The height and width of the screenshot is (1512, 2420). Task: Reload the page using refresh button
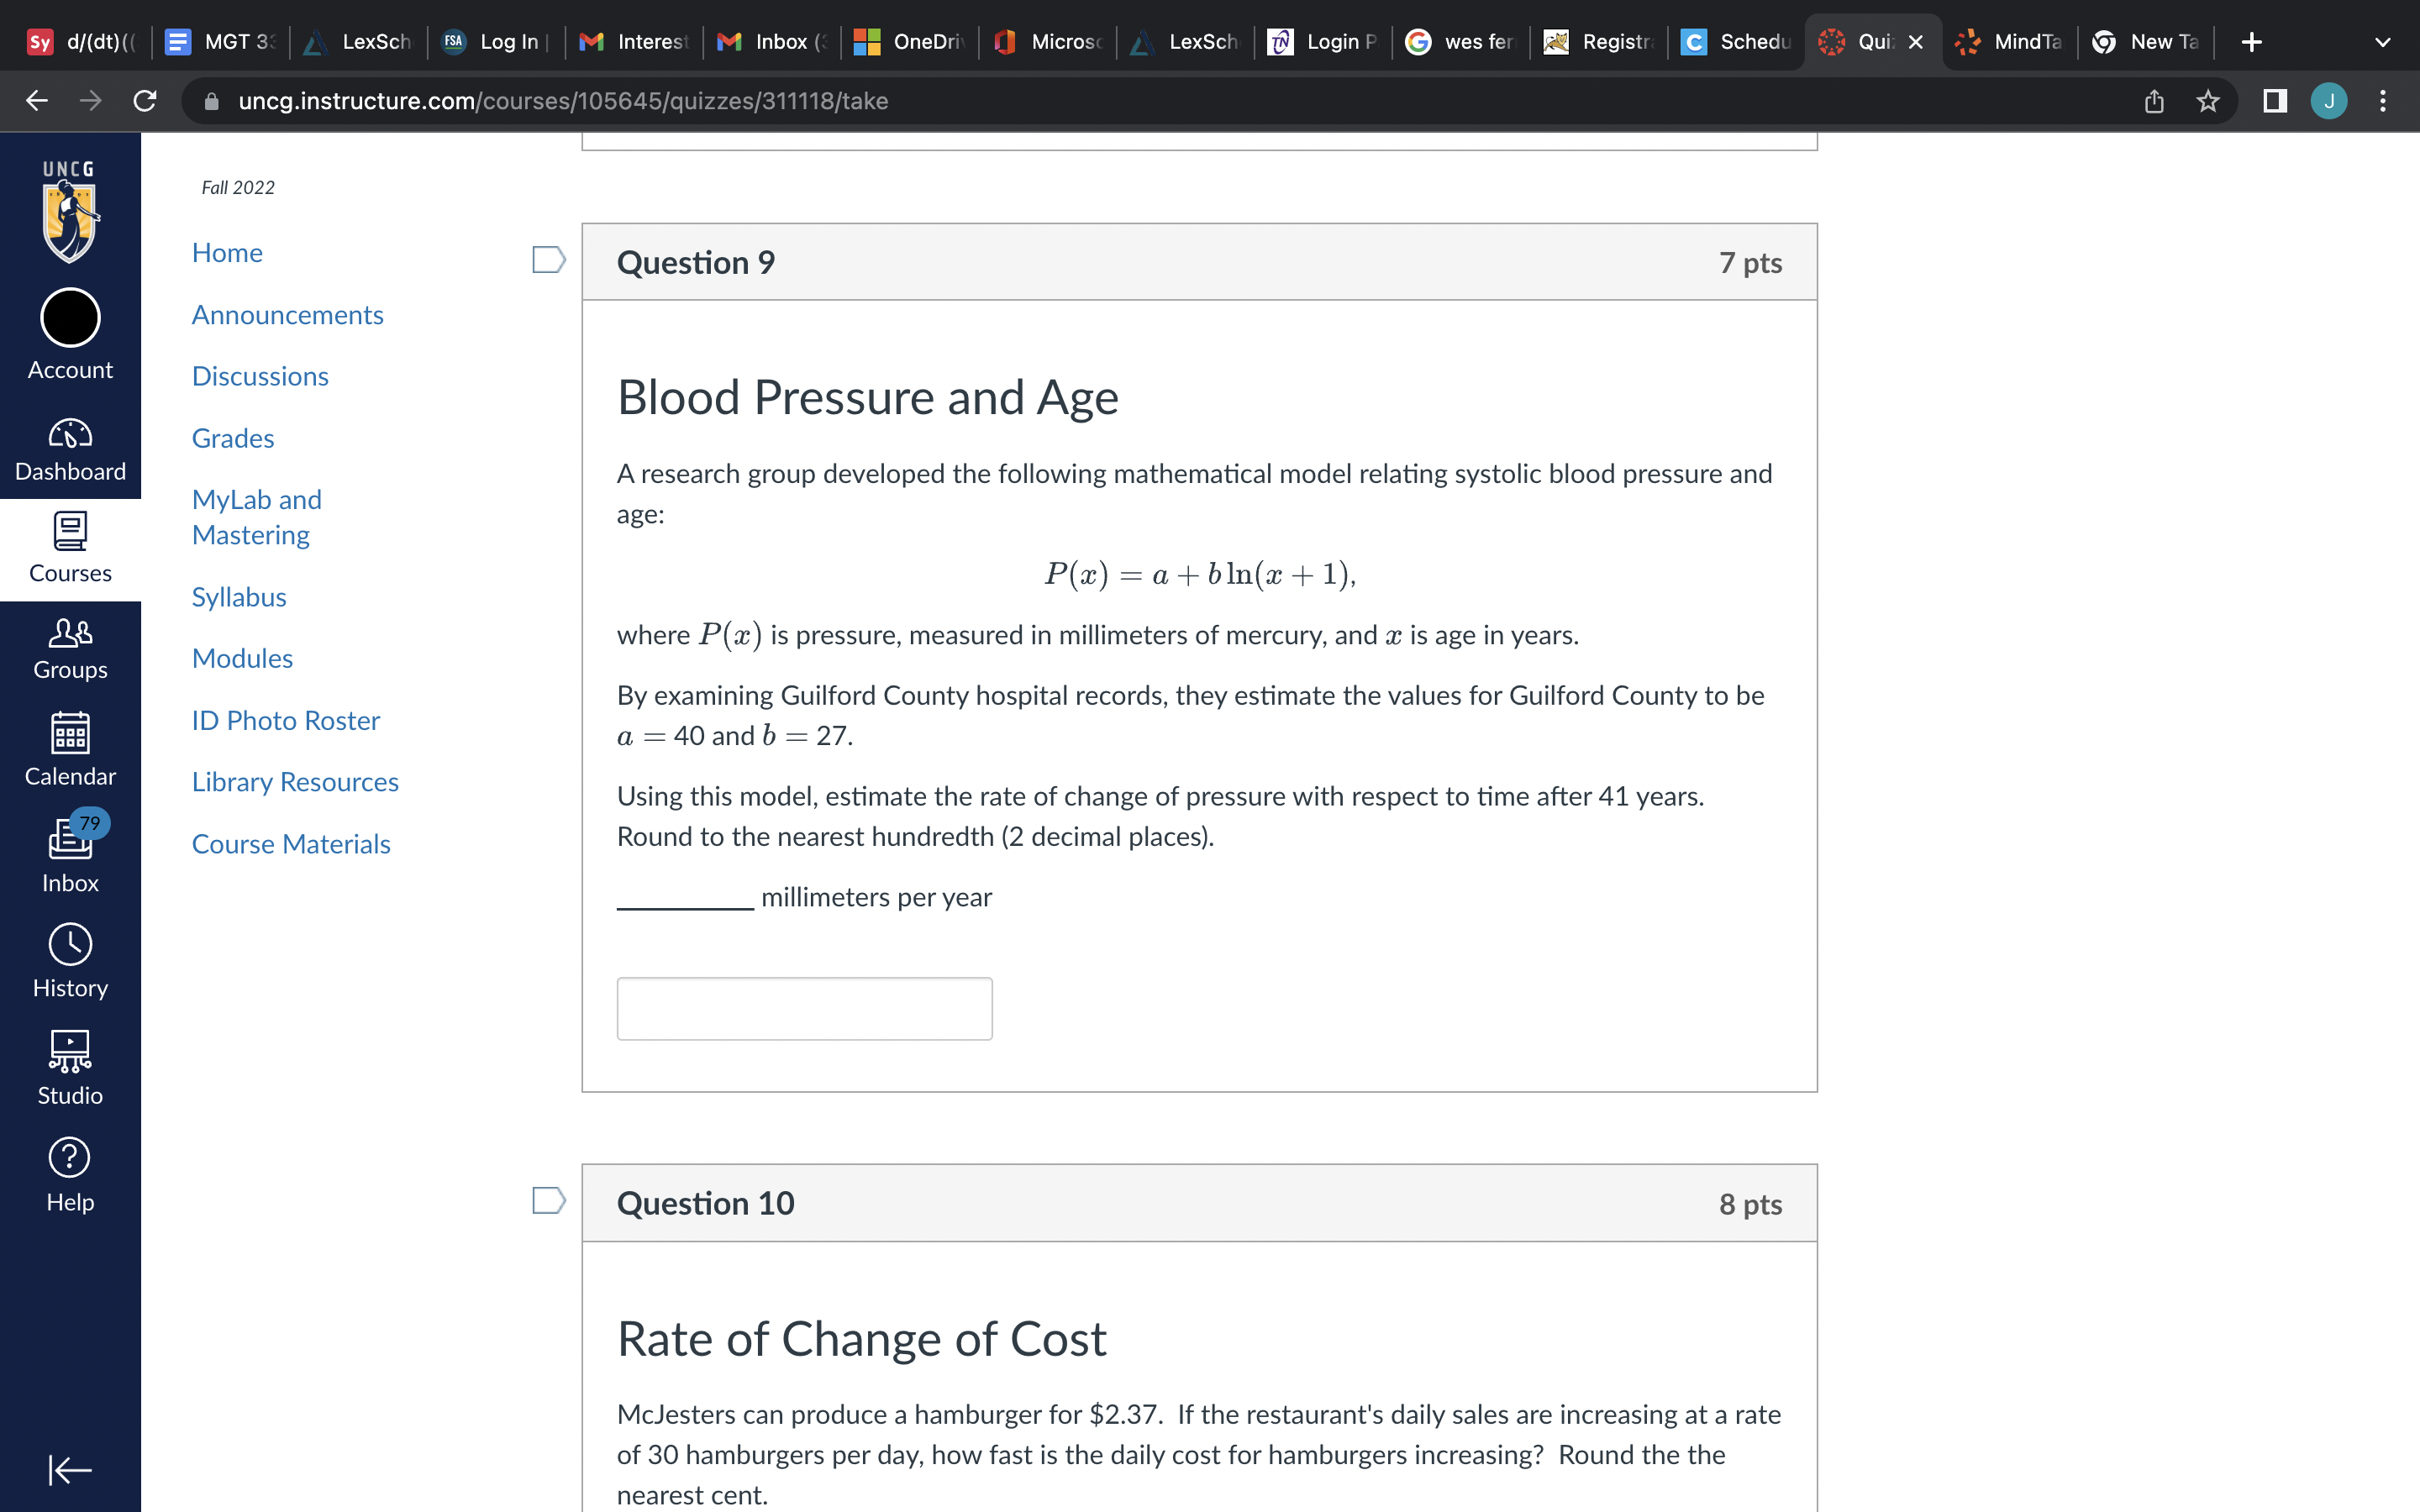pos(145,101)
